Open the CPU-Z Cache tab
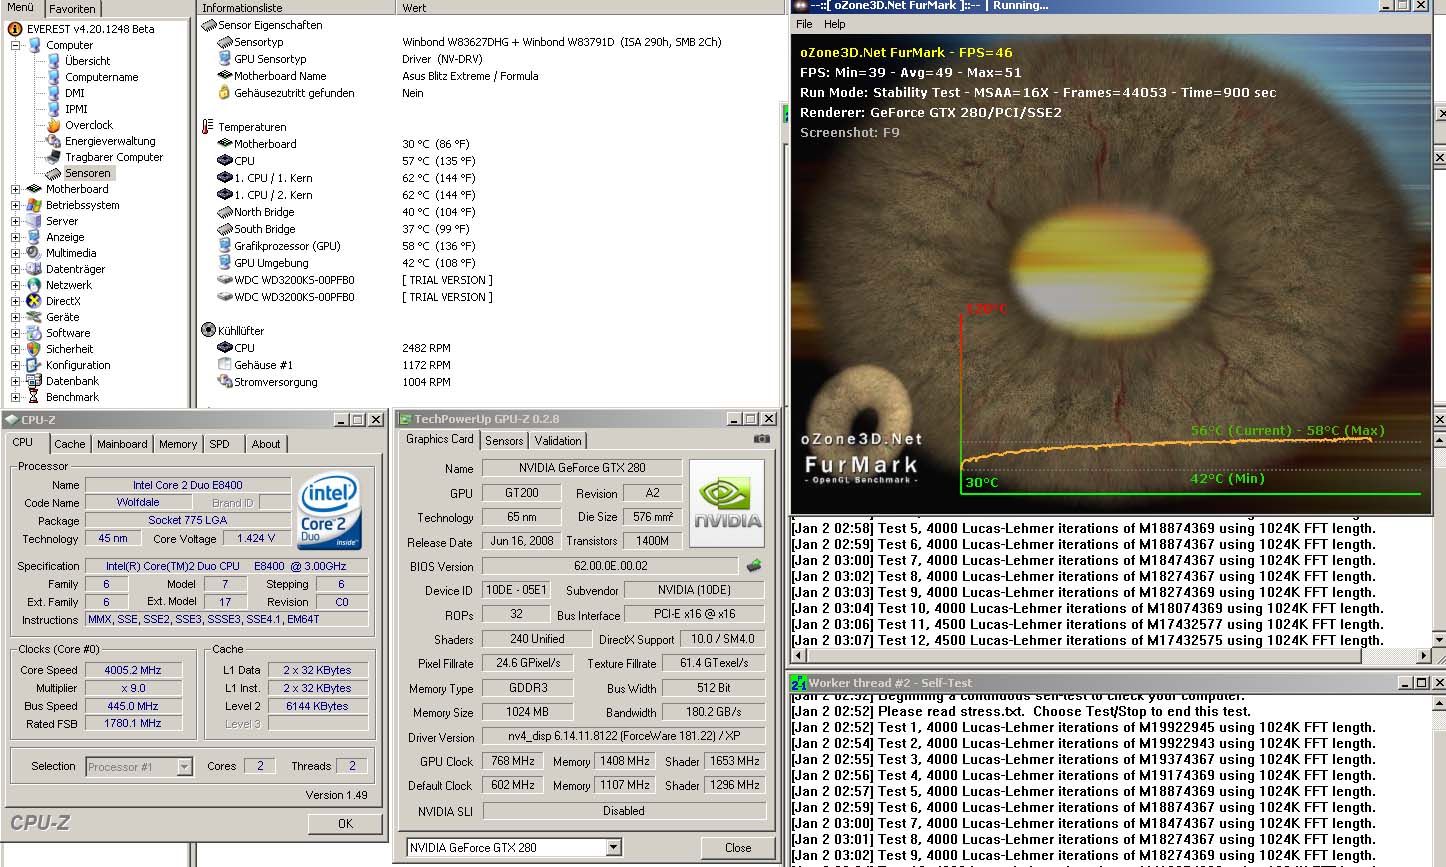The height and width of the screenshot is (867, 1446). tap(70, 444)
